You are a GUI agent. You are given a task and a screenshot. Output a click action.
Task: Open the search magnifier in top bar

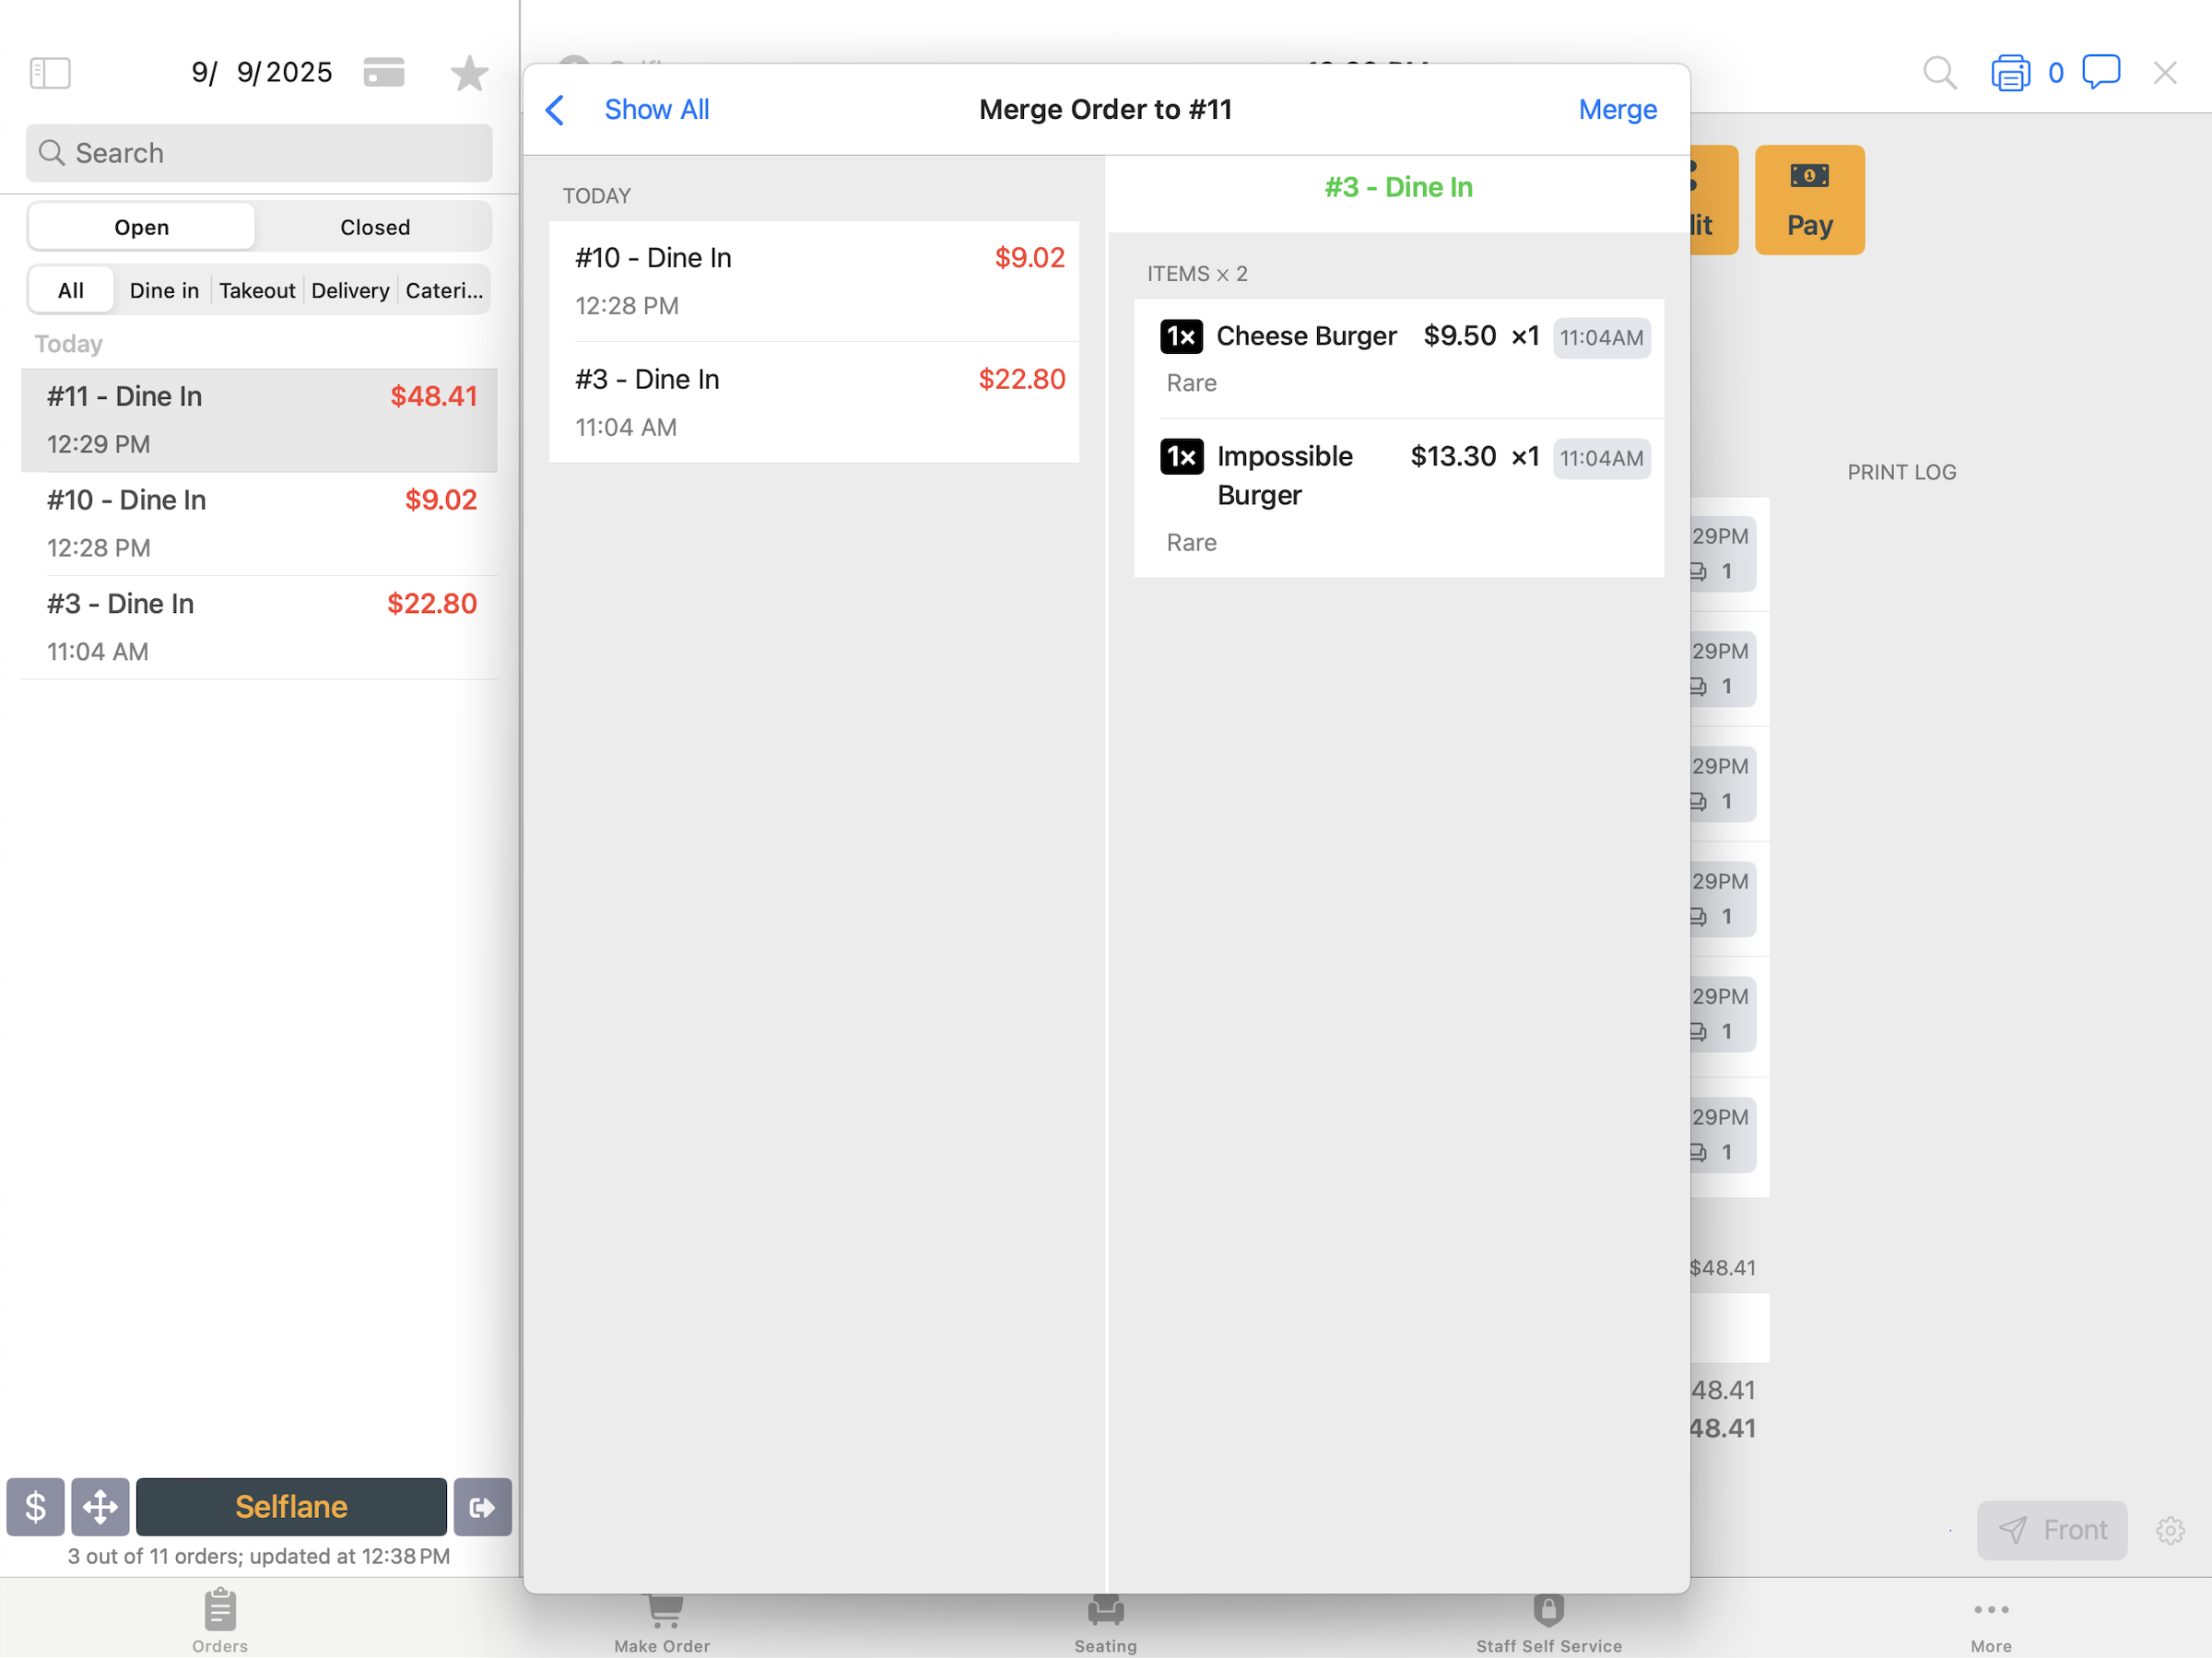coord(1939,73)
